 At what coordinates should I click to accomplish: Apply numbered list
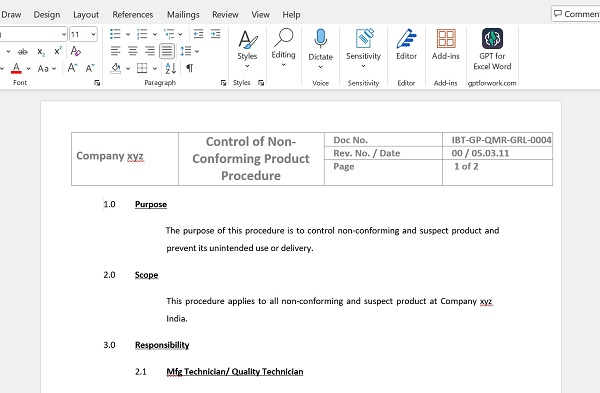click(142, 34)
